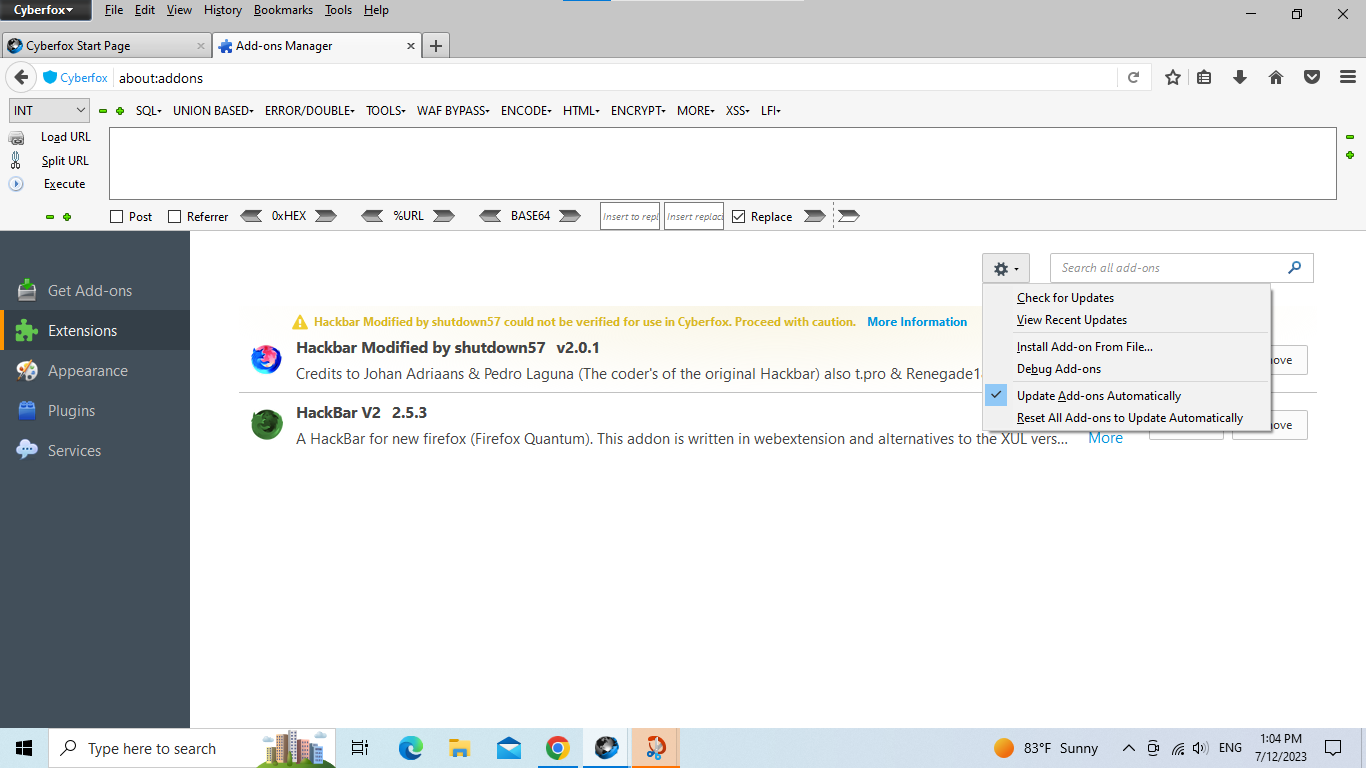Choose Reset All Add-ons to Update Automatically
Screen dimensions: 1366x768
point(1127,418)
